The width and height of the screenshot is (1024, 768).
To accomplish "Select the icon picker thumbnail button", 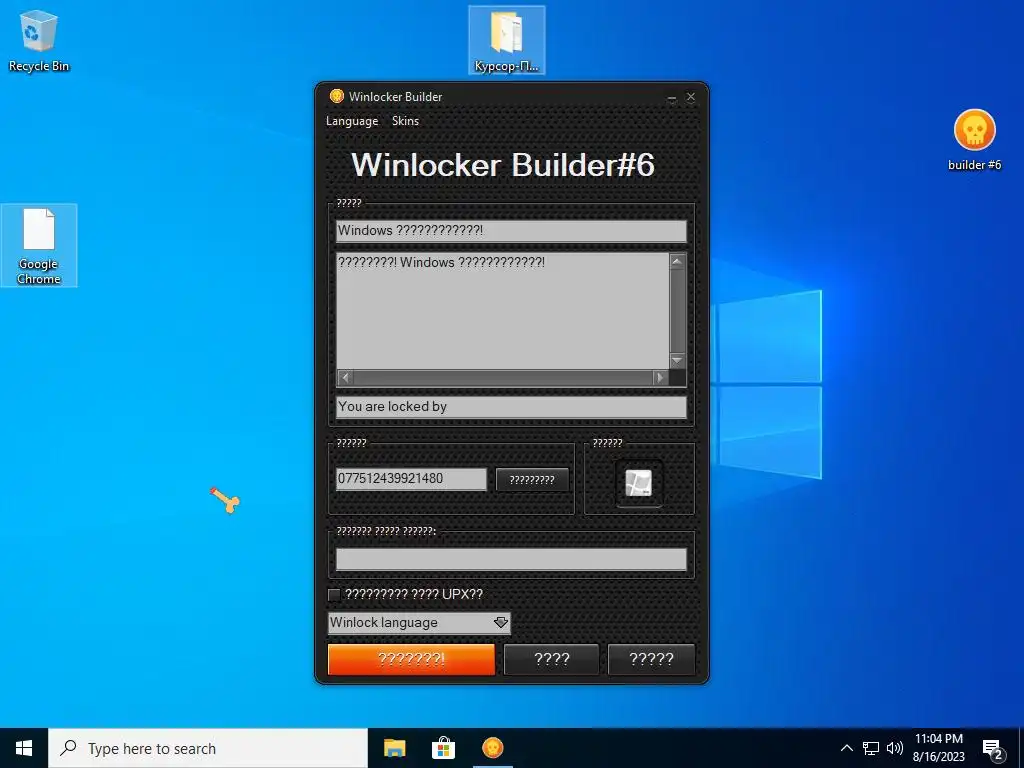I will pyautogui.click(x=638, y=483).
